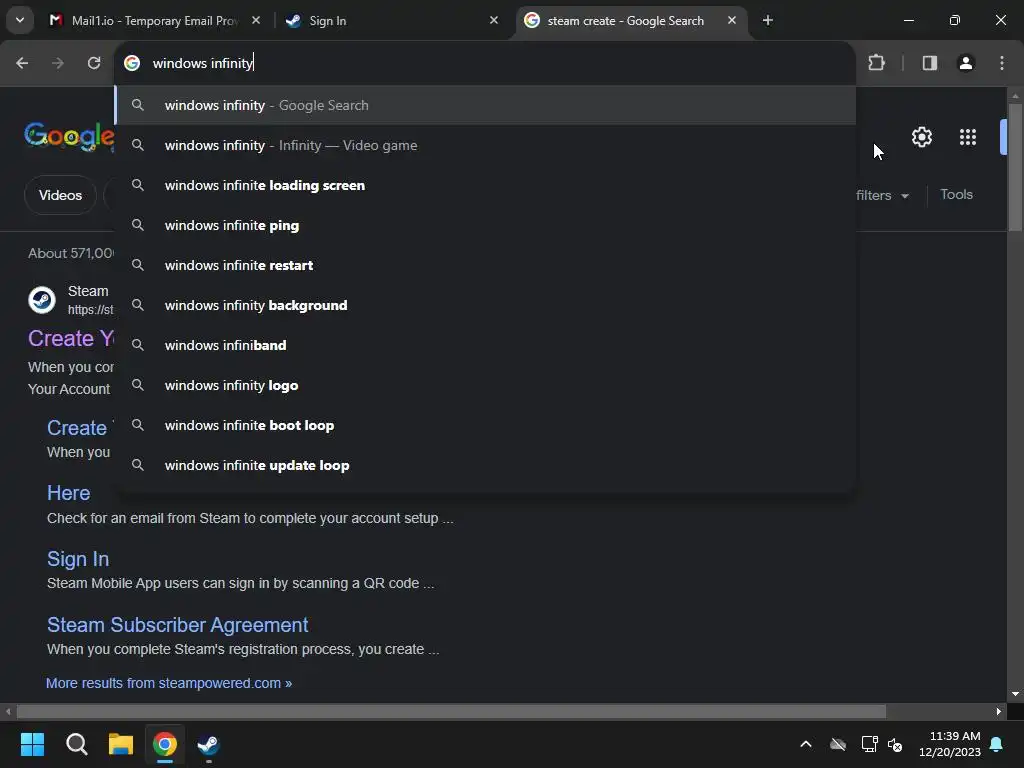The image size is (1024, 768).
Task: Click the address bar containing windows infinity
Action: tap(485, 63)
